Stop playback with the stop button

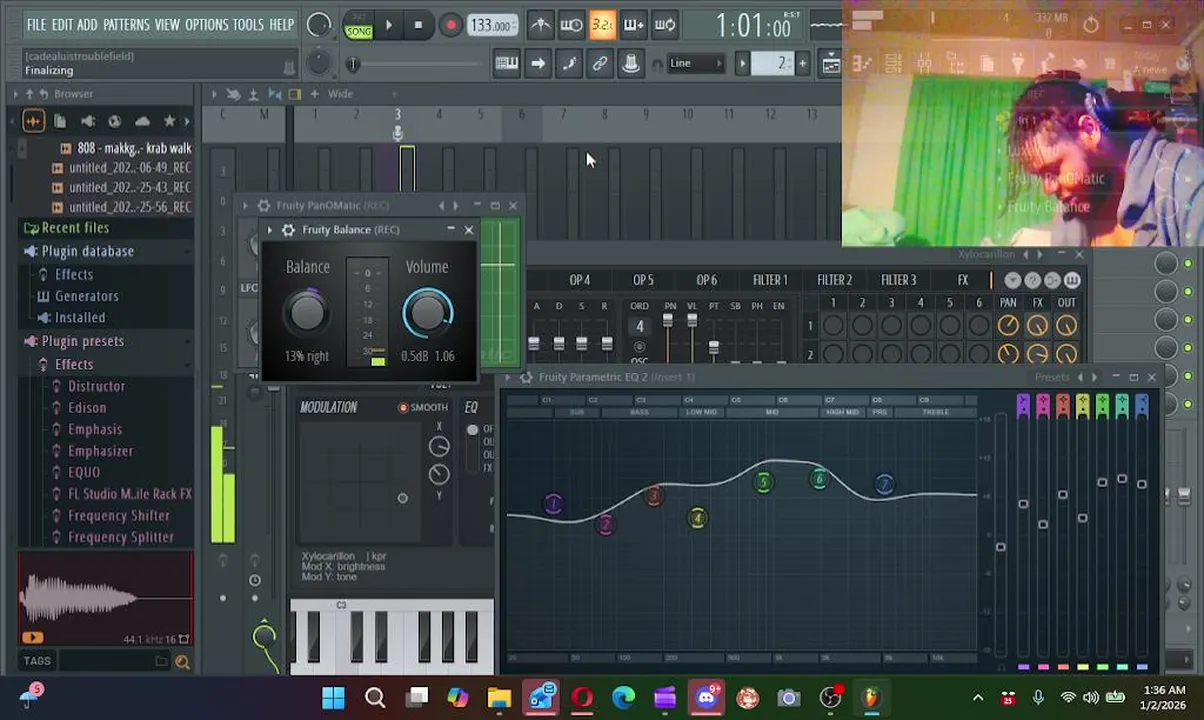[x=418, y=25]
